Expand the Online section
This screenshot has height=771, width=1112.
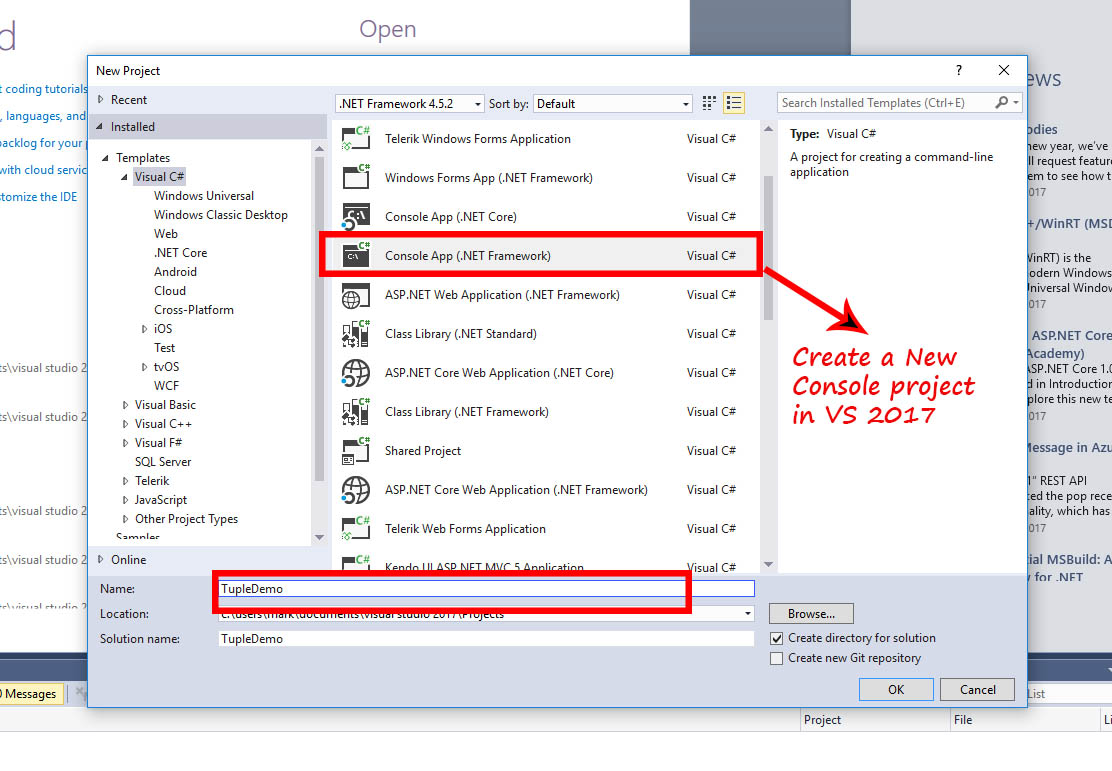101,560
